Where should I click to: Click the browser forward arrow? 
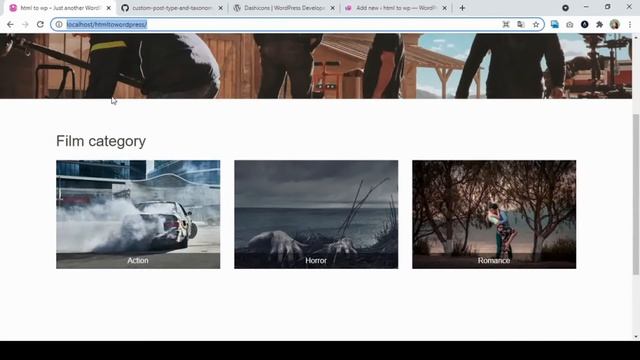tap(25, 24)
